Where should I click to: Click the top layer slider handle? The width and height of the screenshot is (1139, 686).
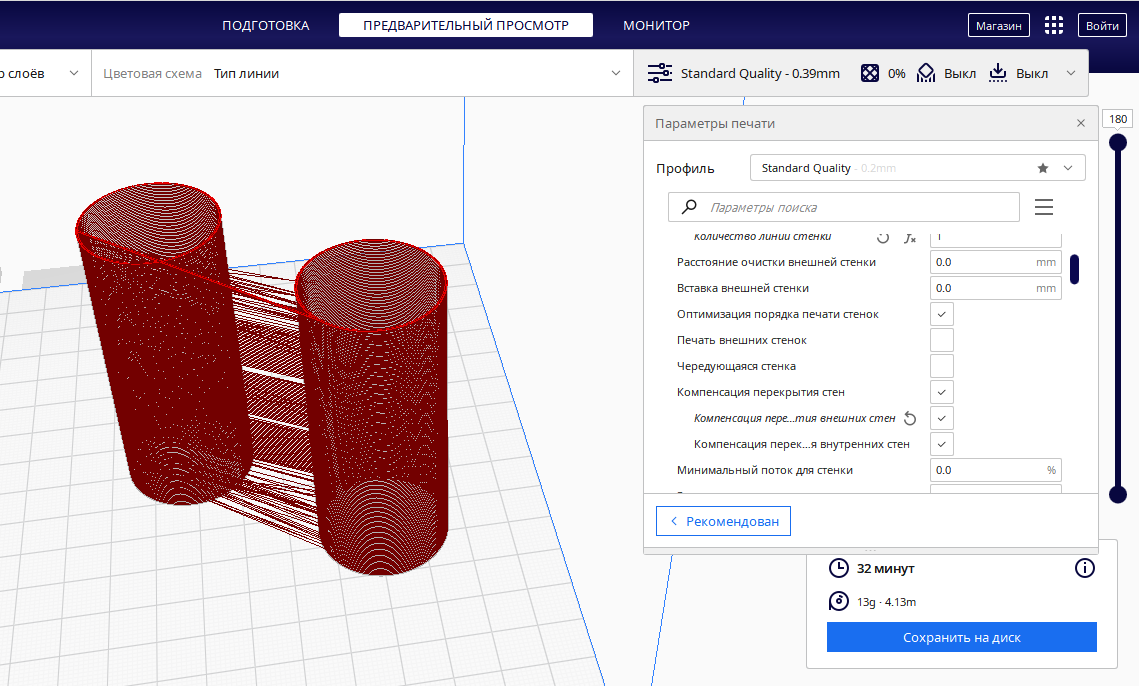pos(1118,143)
